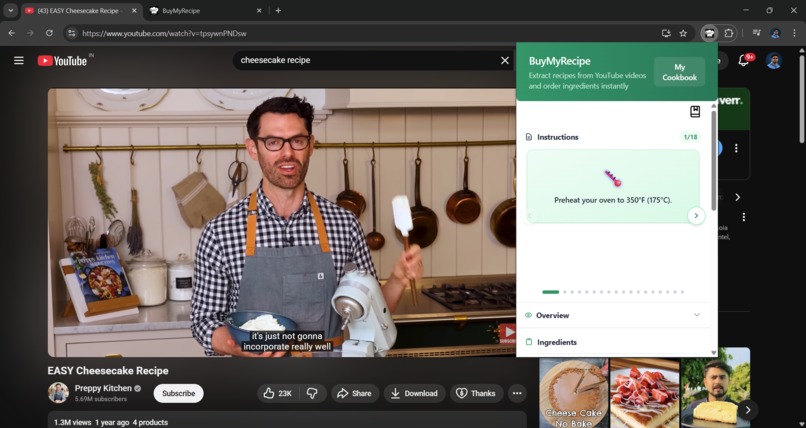Click the Instructions section heading
This screenshot has width=806, height=428.
pos(557,137)
